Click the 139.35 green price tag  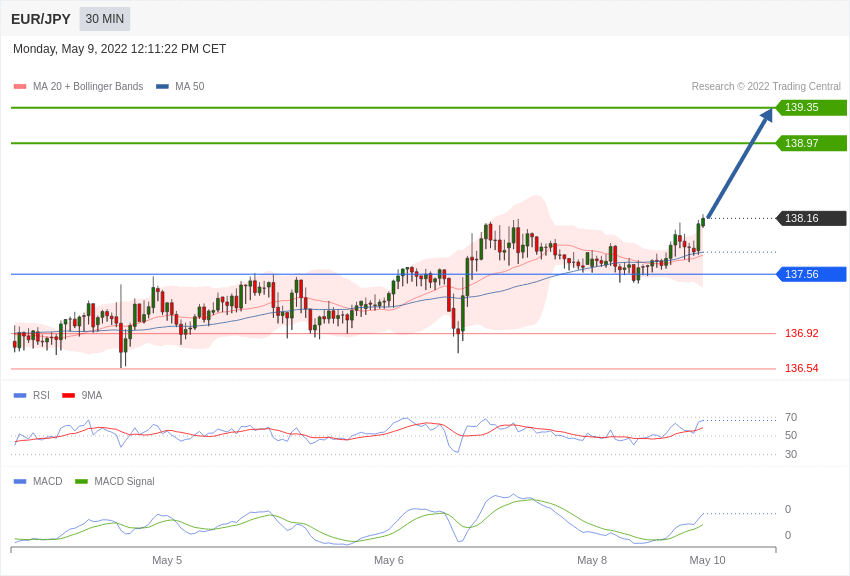pyautogui.click(x=811, y=108)
